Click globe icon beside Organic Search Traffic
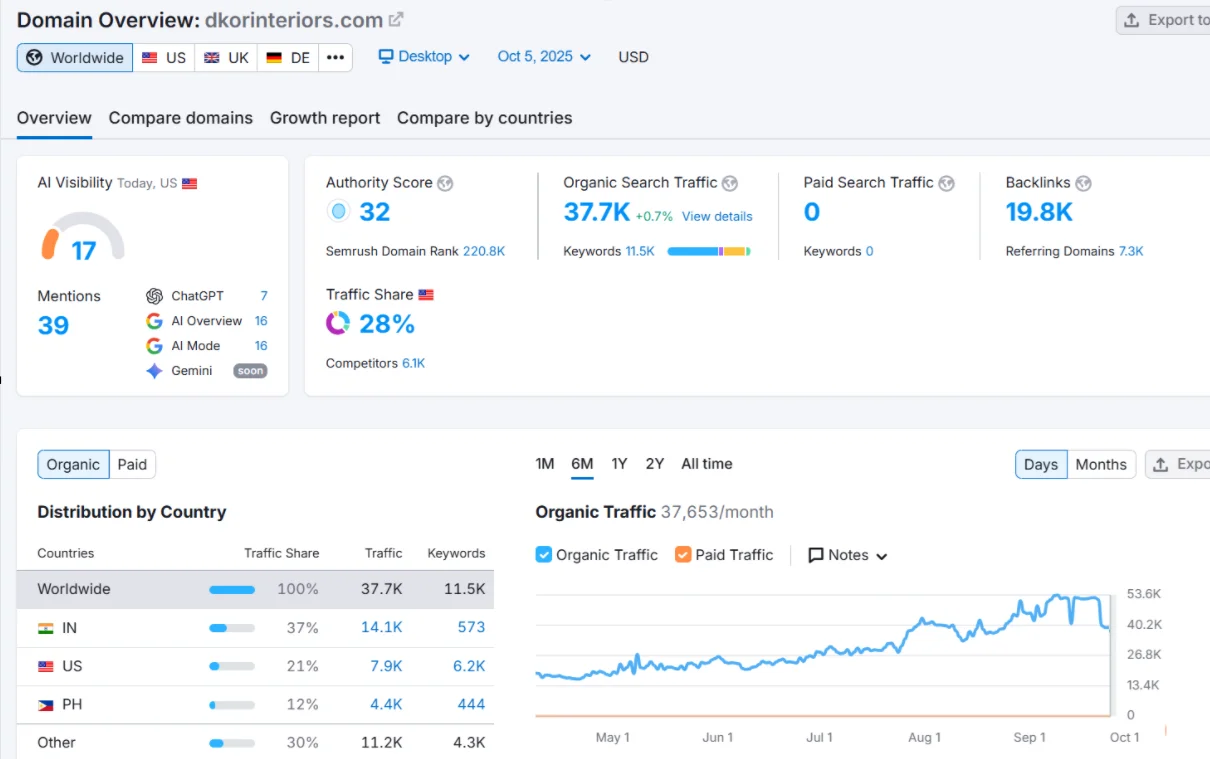1210x759 pixels. pos(730,183)
